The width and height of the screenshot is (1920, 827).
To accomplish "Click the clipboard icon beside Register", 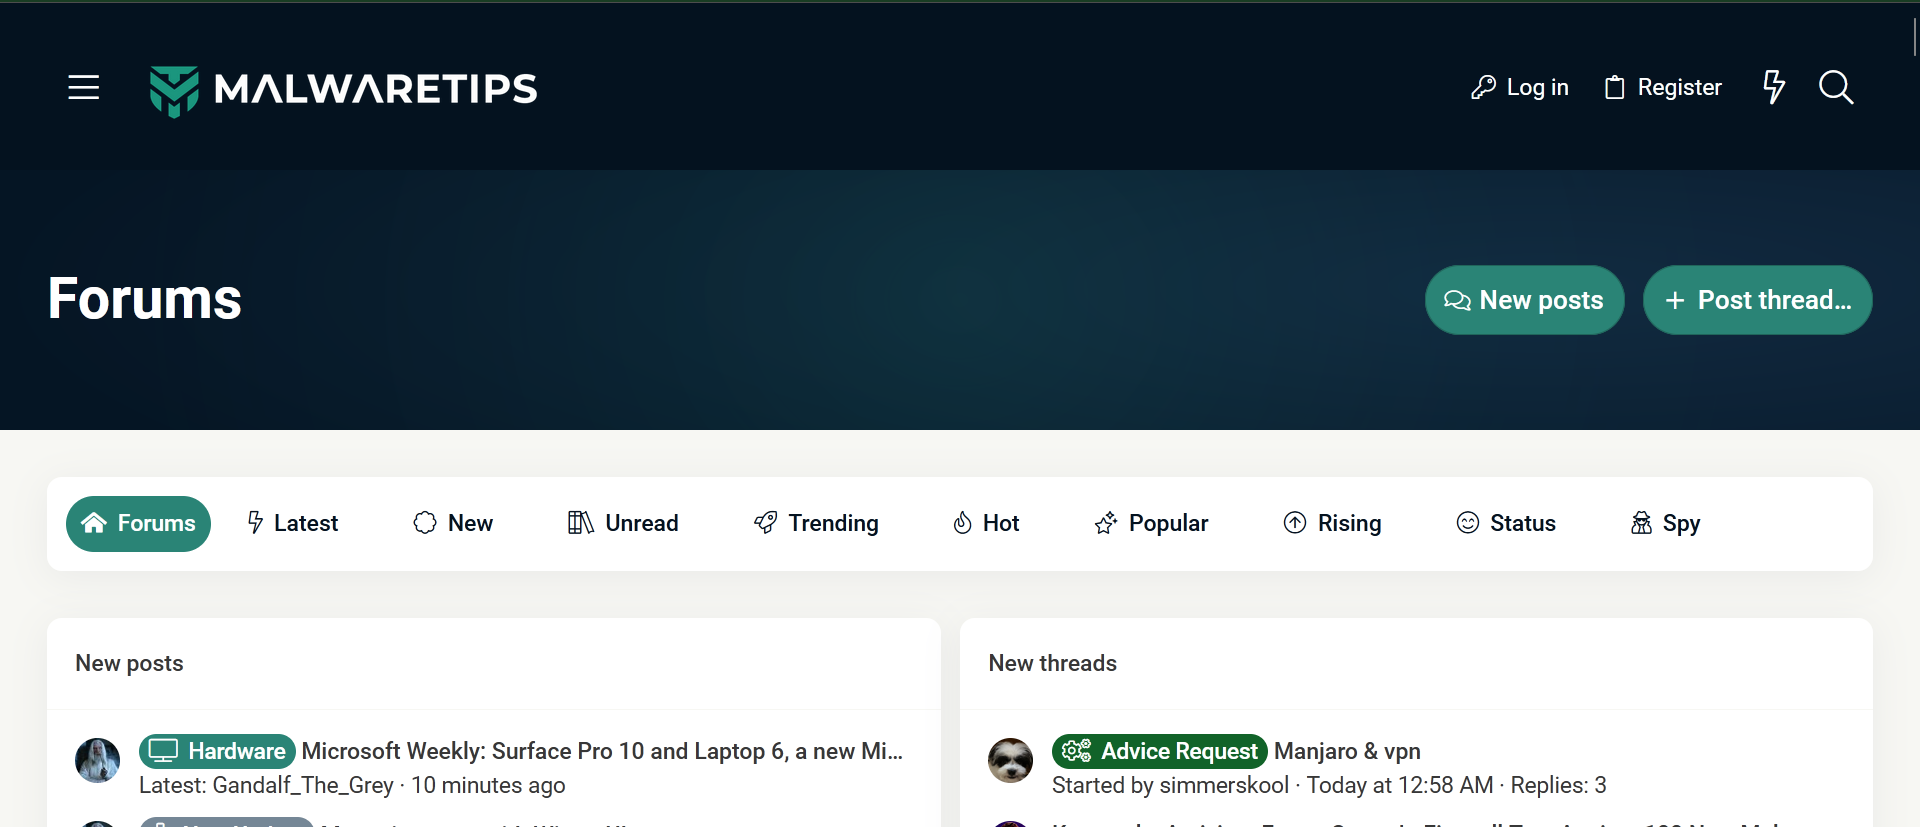I will 1614,88.
